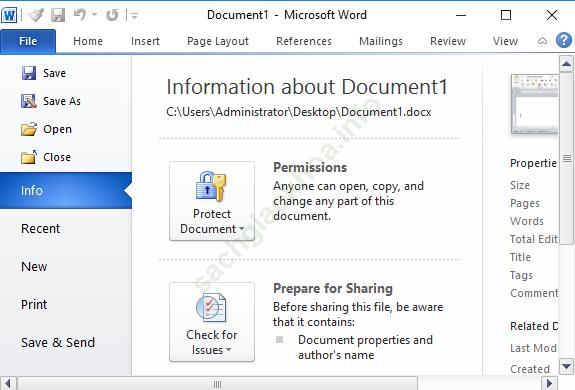Click the scroll up arrow of vertical scrollbar
Screen dimensions: 575x390
pyautogui.click(x=566, y=64)
